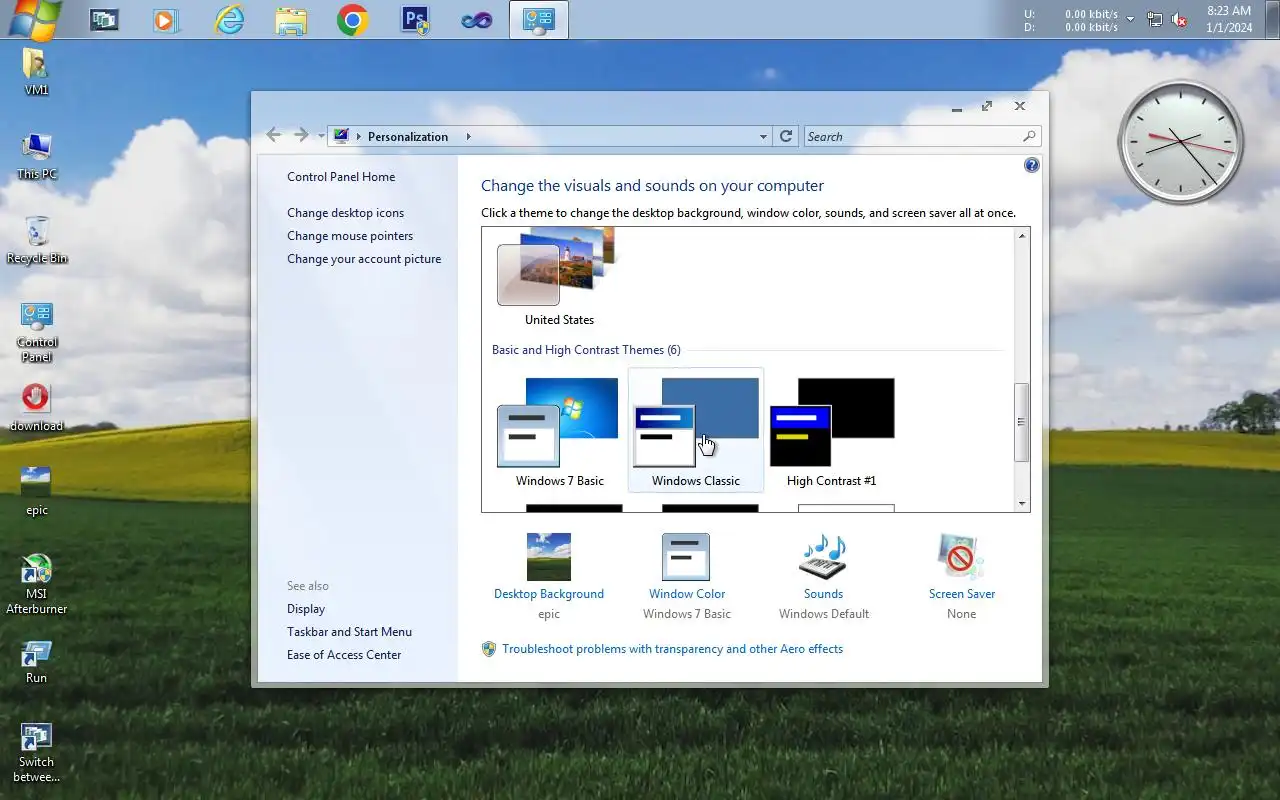Show hidden tray icons arrow
1280x800 pixels.
1131,19
